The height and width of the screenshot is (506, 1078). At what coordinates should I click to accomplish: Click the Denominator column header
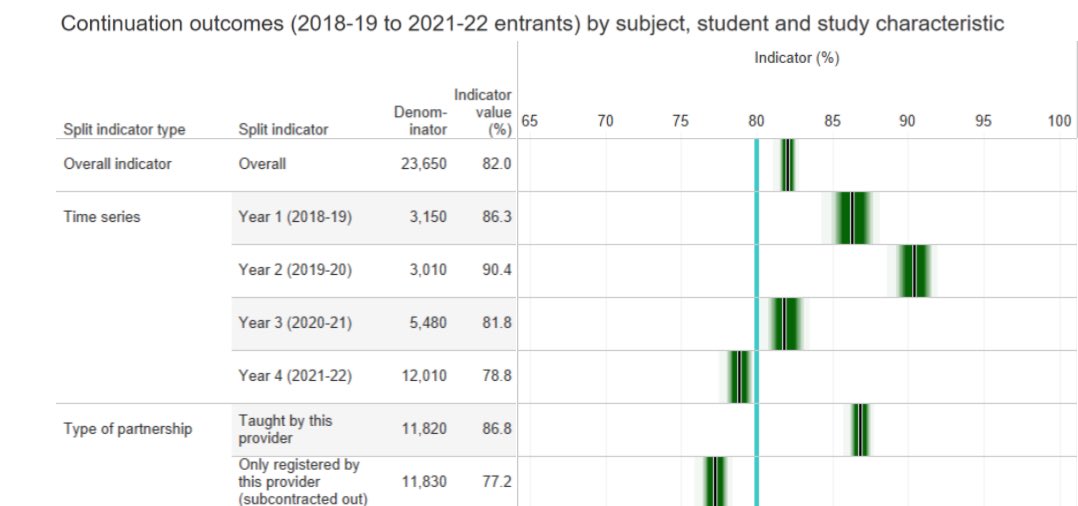(420, 121)
